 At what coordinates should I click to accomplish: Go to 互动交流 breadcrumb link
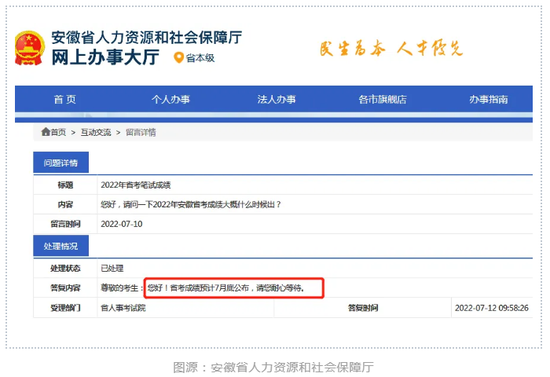click(96, 132)
